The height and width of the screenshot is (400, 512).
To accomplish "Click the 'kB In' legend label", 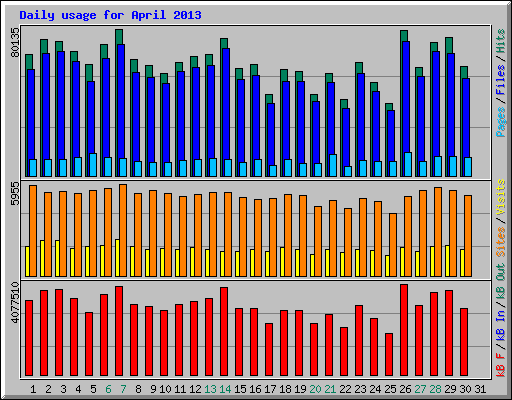I will point(501,325).
